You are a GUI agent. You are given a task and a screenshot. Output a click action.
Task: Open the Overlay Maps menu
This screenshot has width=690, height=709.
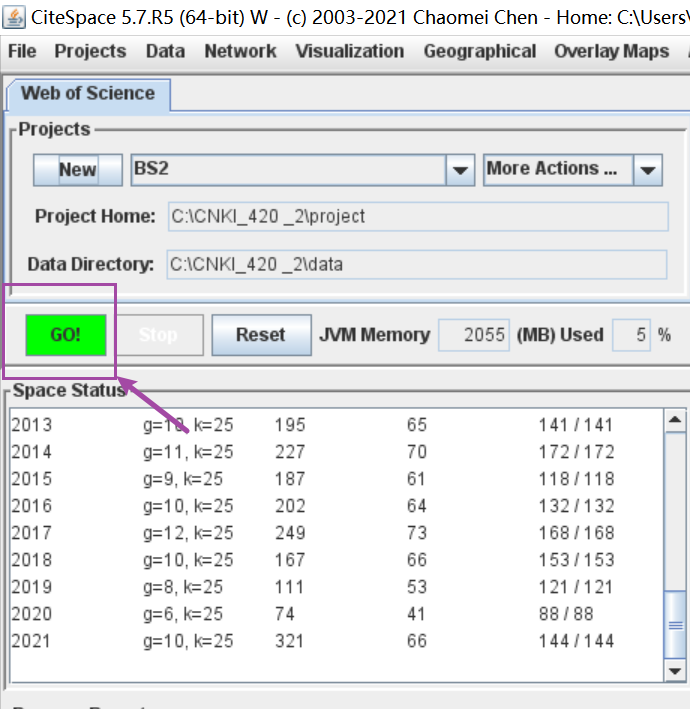612,51
